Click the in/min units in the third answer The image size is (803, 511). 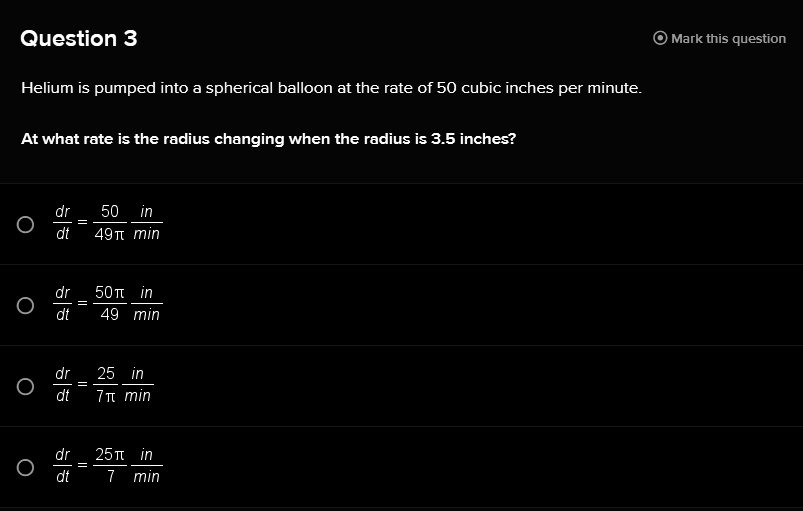pyautogui.click(x=137, y=385)
